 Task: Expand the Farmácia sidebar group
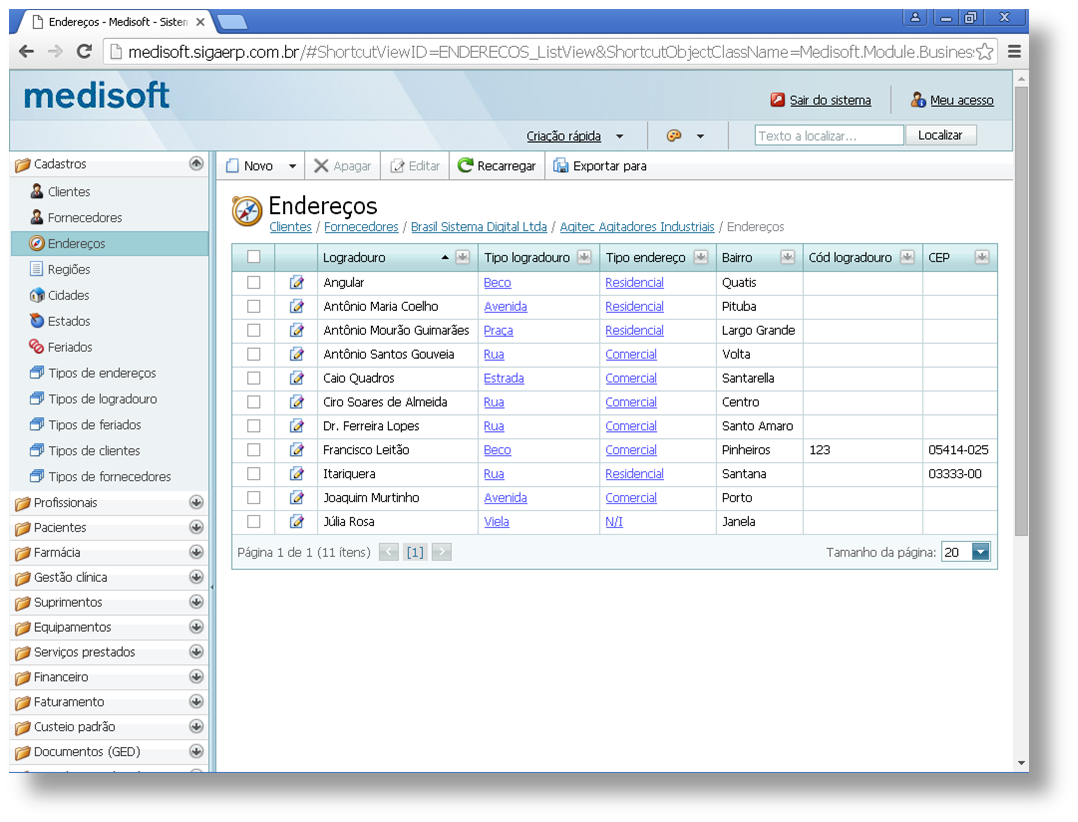(x=196, y=553)
